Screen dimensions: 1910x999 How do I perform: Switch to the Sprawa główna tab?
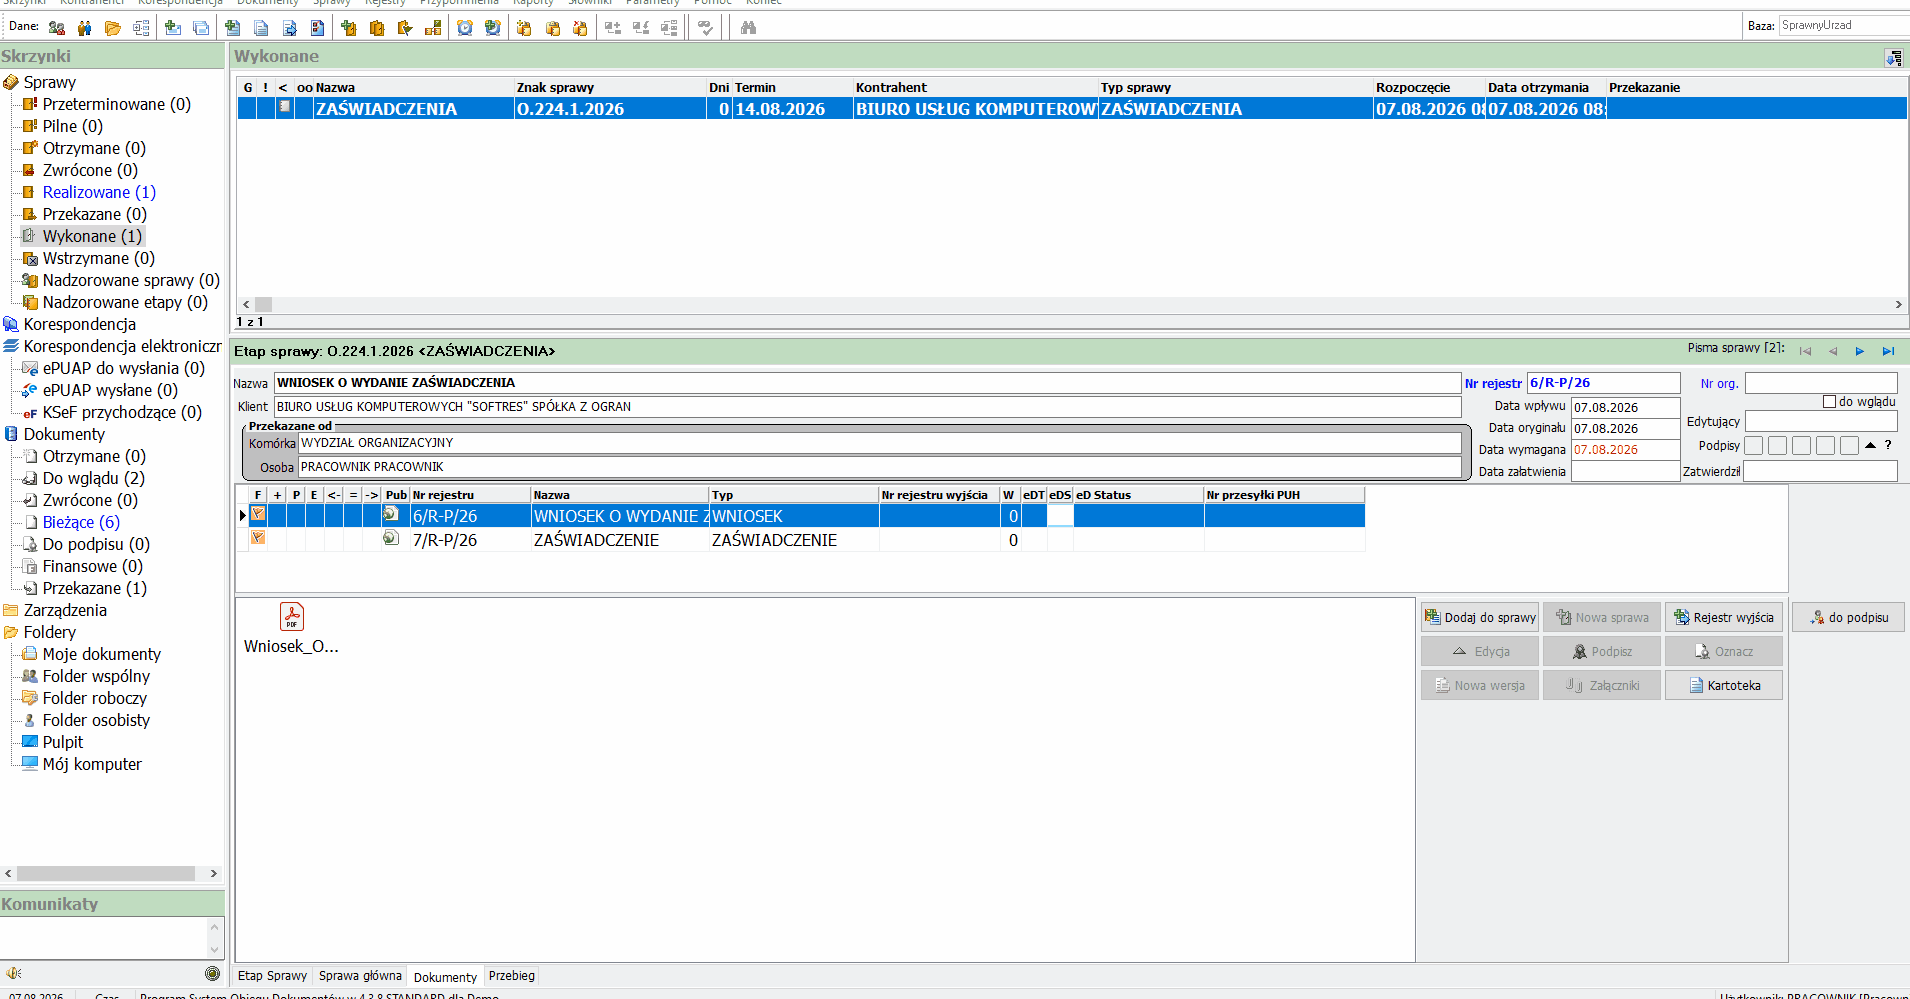tap(360, 976)
